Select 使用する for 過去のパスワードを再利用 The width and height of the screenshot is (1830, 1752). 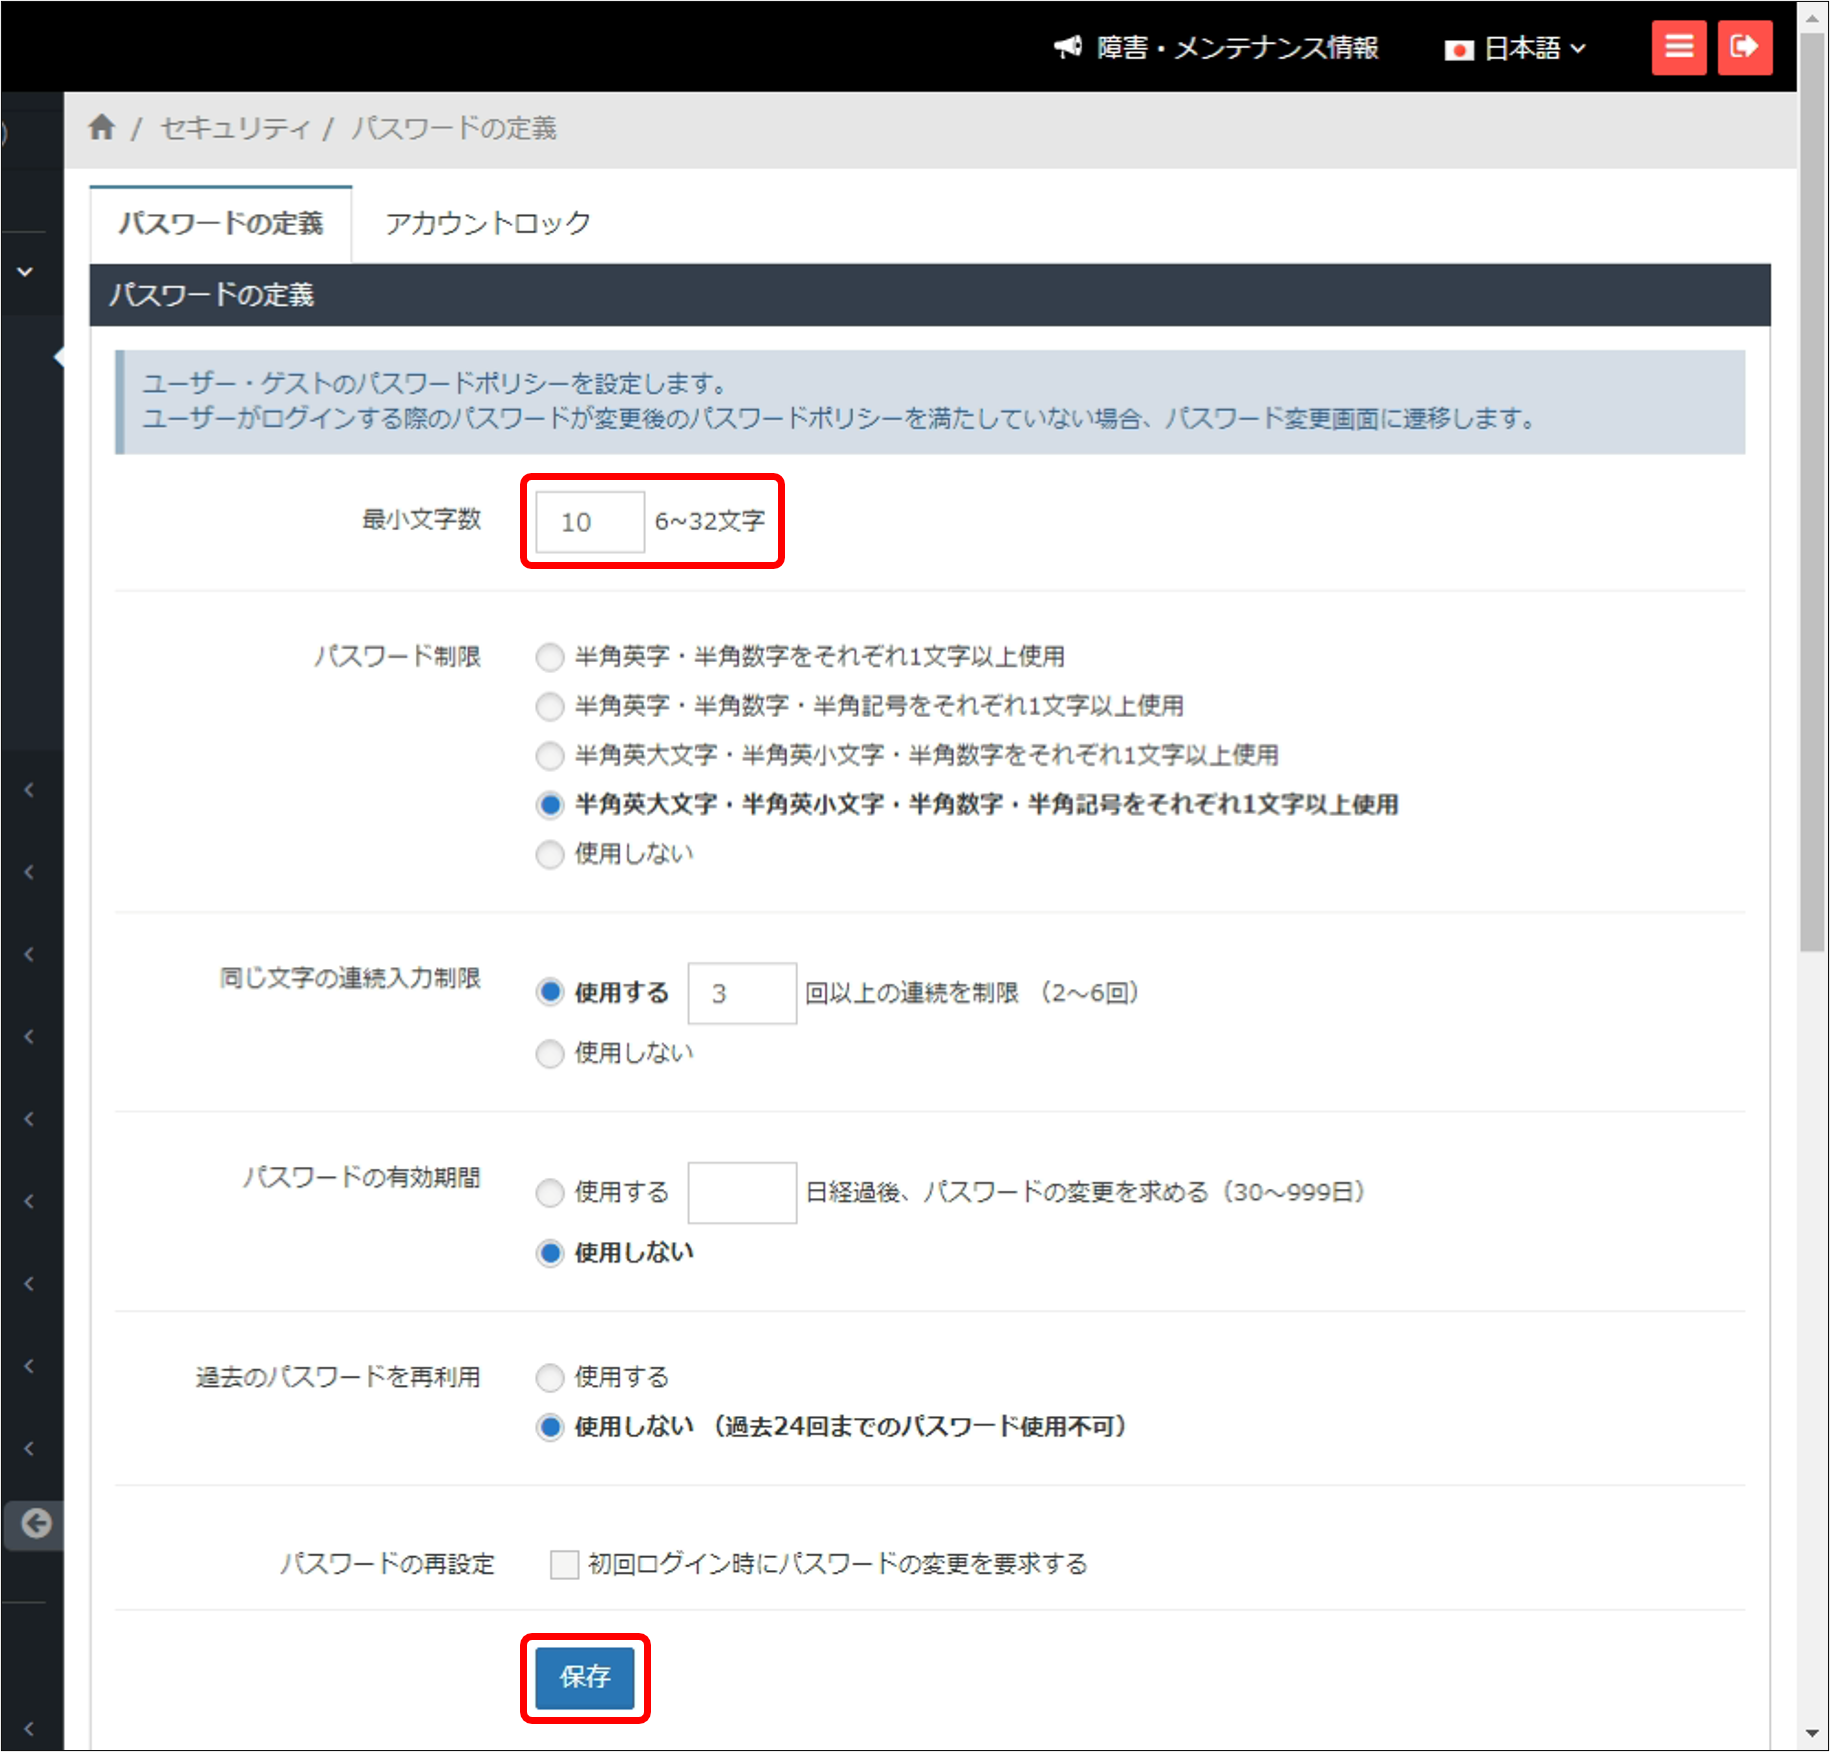click(549, 1377)
